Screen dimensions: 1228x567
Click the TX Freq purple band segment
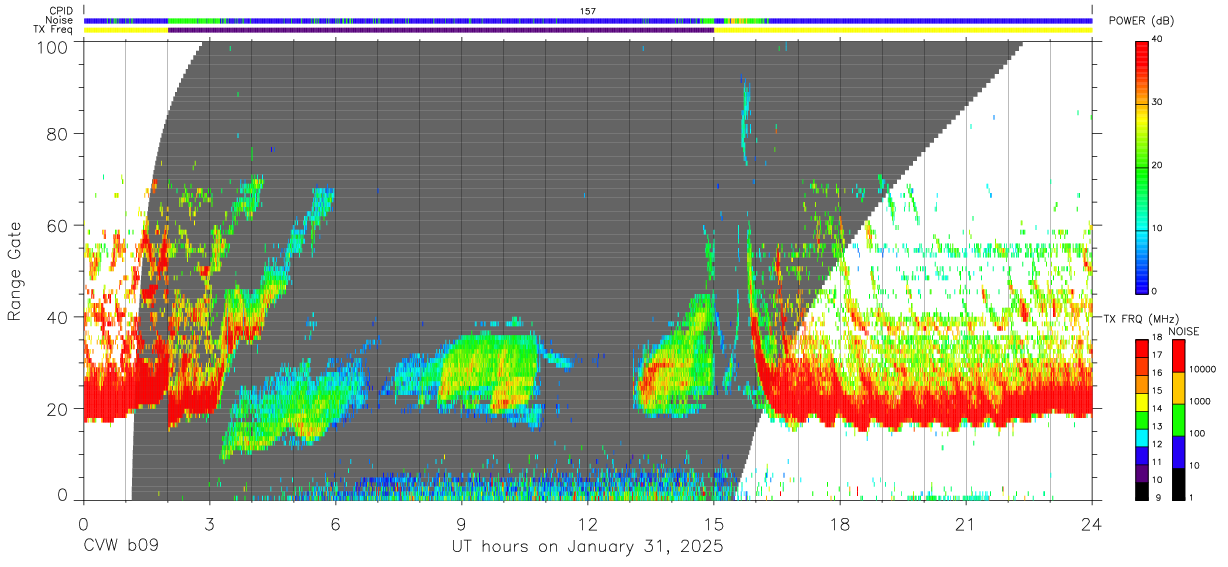[x=441, y=30]
